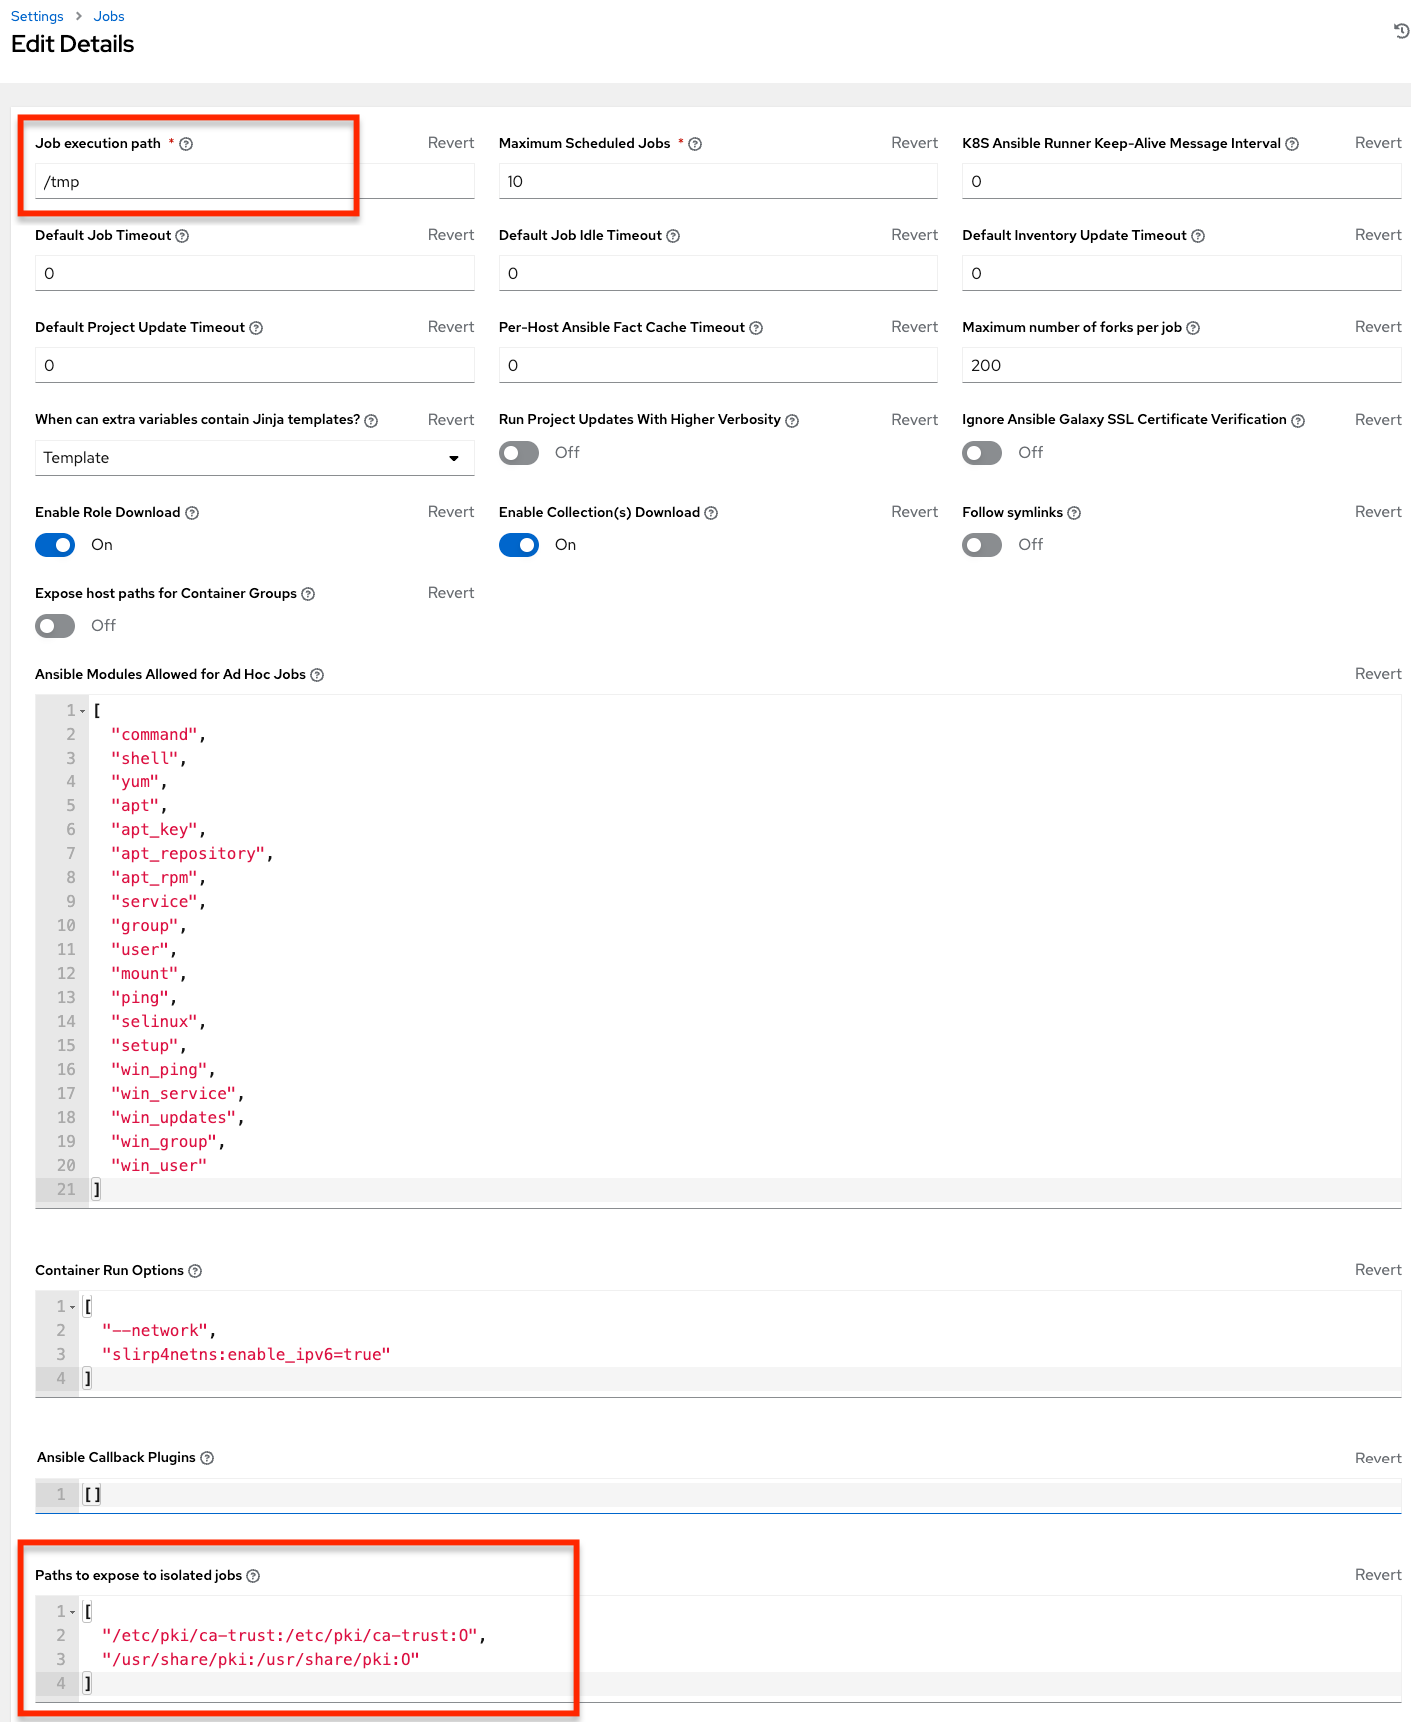Click the Job execution path input field
The width and height of the screenshot is (1411, 1722).
(x=254, y=181)
